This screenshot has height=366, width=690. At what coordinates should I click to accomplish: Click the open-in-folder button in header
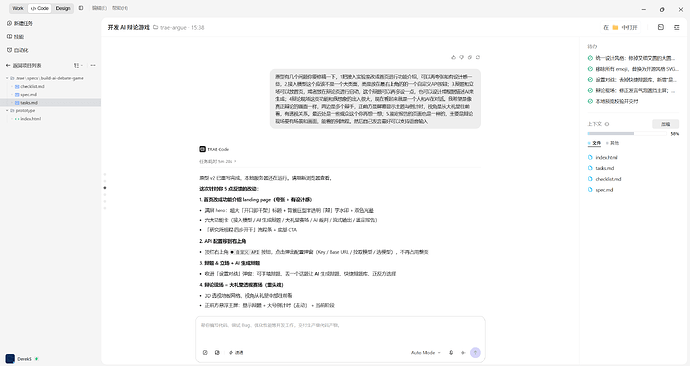point(620,27)
